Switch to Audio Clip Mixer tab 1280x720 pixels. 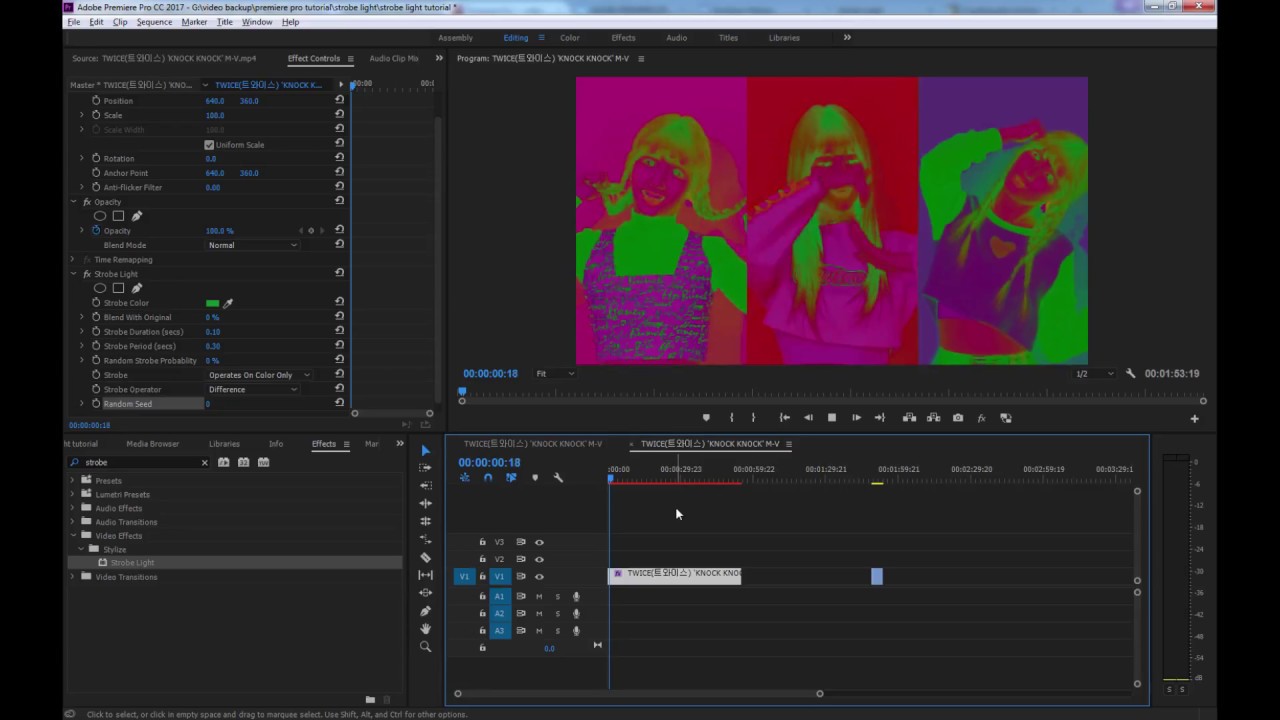[394, 58]
